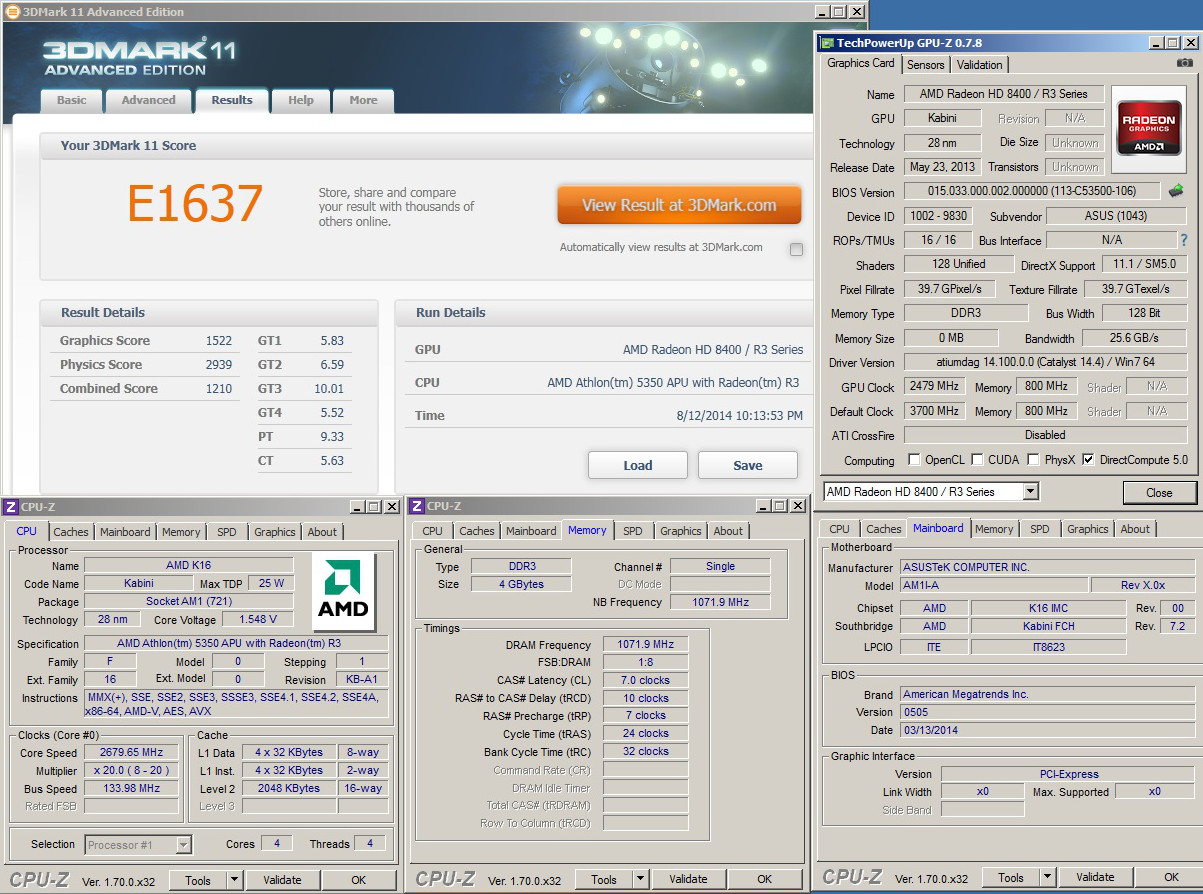Switch to the Sensors tab in GPU-Z

pos(925,65)
